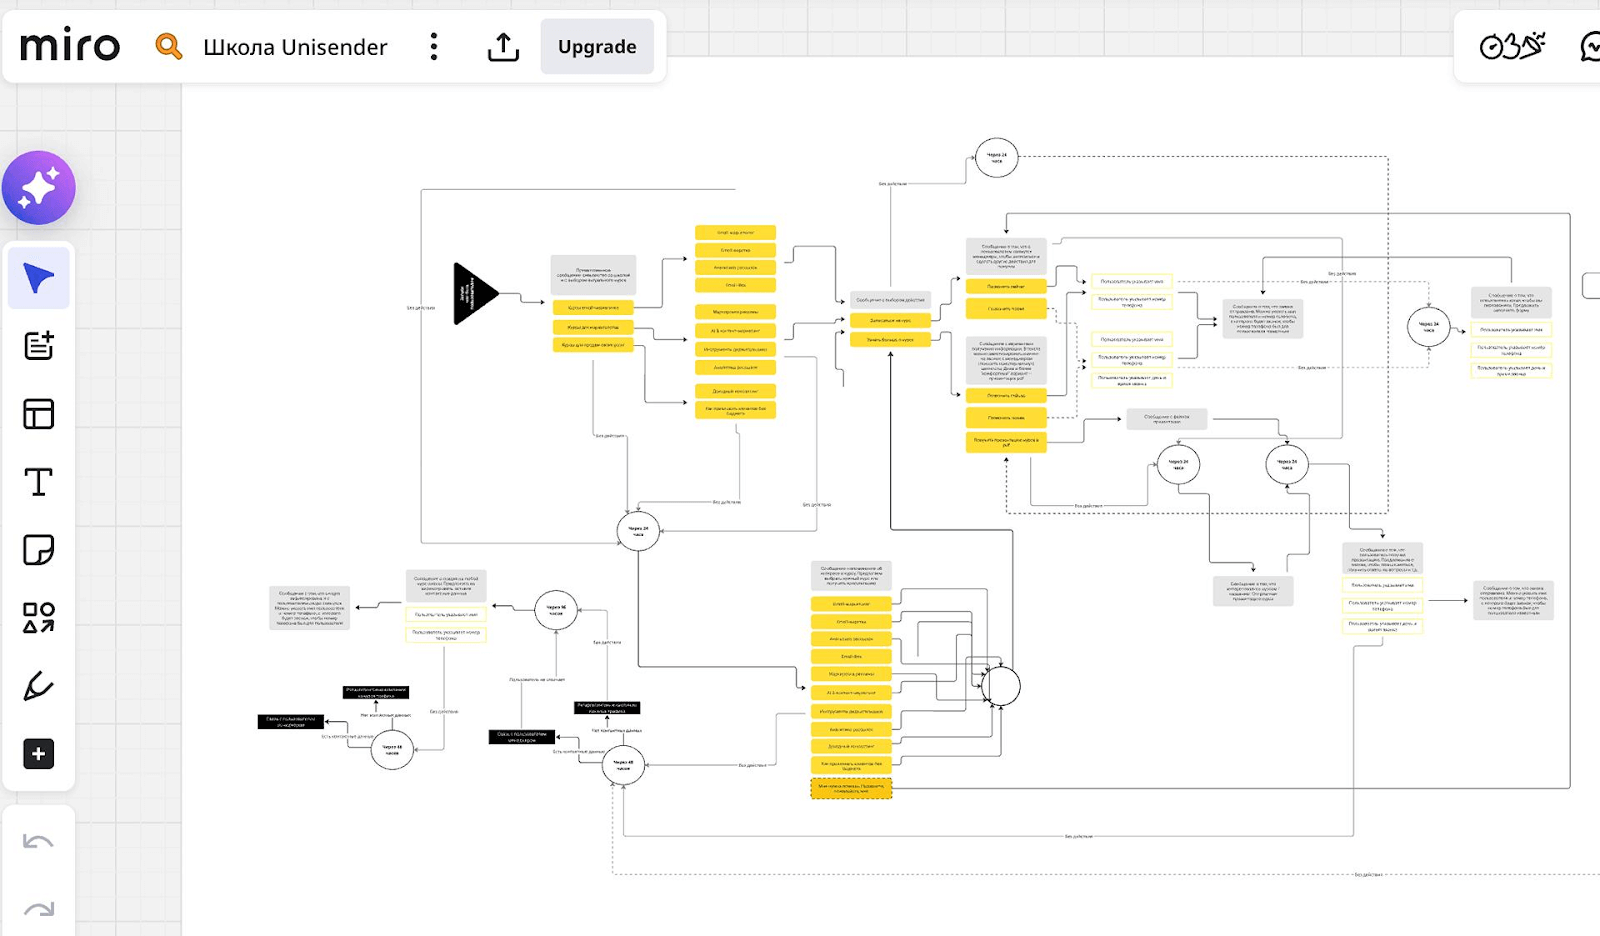The width and height of the screenshot is (1600, 936).
Task: Open more apps with plus icon
Action: pos(39,754)
